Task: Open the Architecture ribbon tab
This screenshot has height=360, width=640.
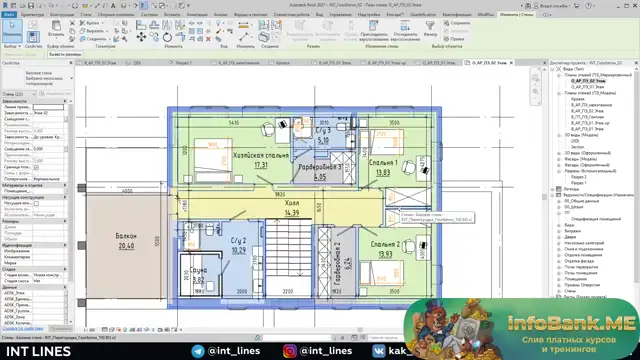Action: tap(32, 14)
